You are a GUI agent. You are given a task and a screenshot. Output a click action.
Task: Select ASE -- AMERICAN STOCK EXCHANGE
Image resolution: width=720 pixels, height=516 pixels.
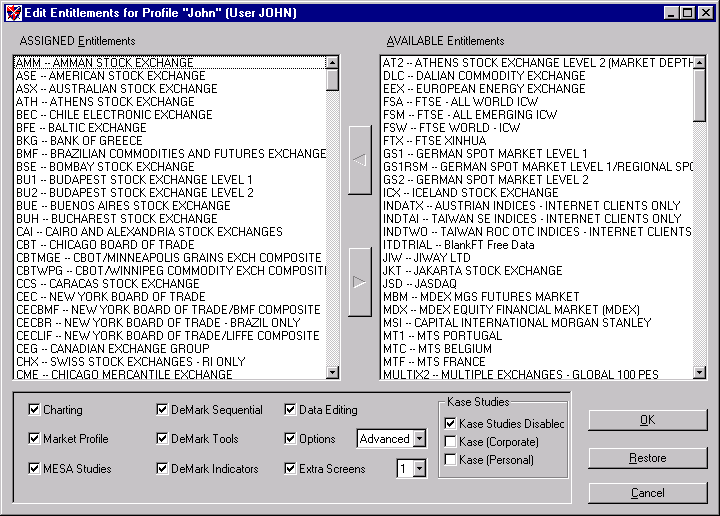click(170, 75)
